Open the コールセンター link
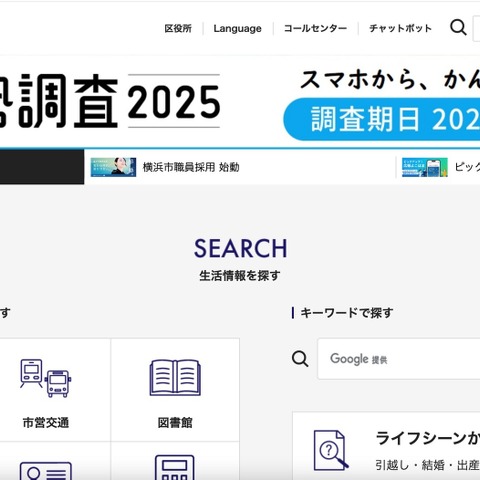This screenshot has height=480, width=480. (x=315, y=29)
